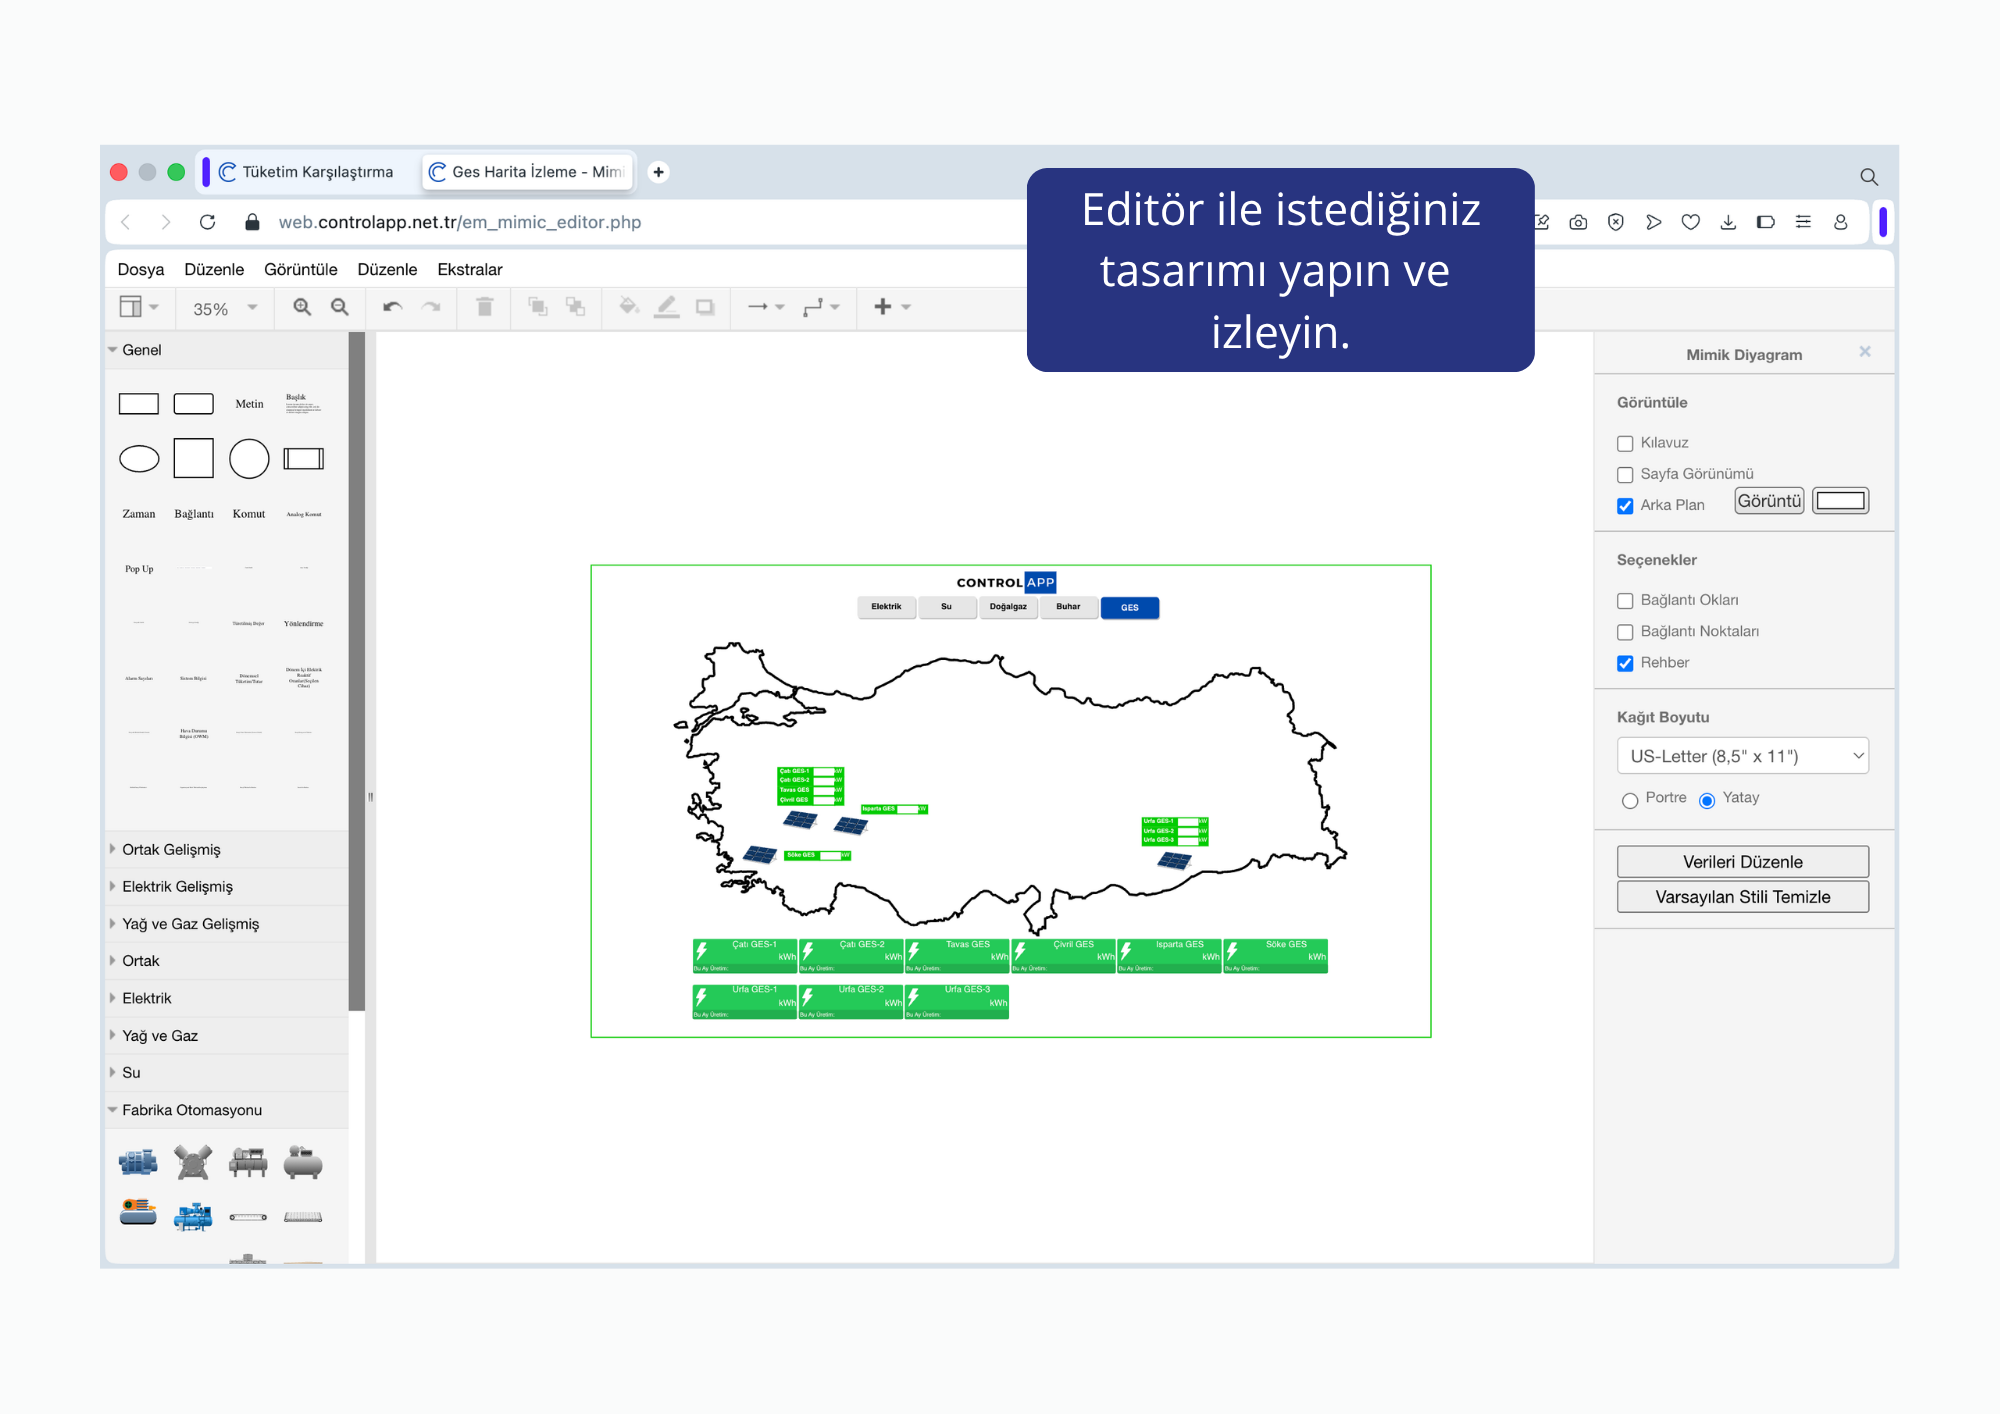
Task: Select the ellipse shape
Action: pyautogui.click(x=139, y=459)
